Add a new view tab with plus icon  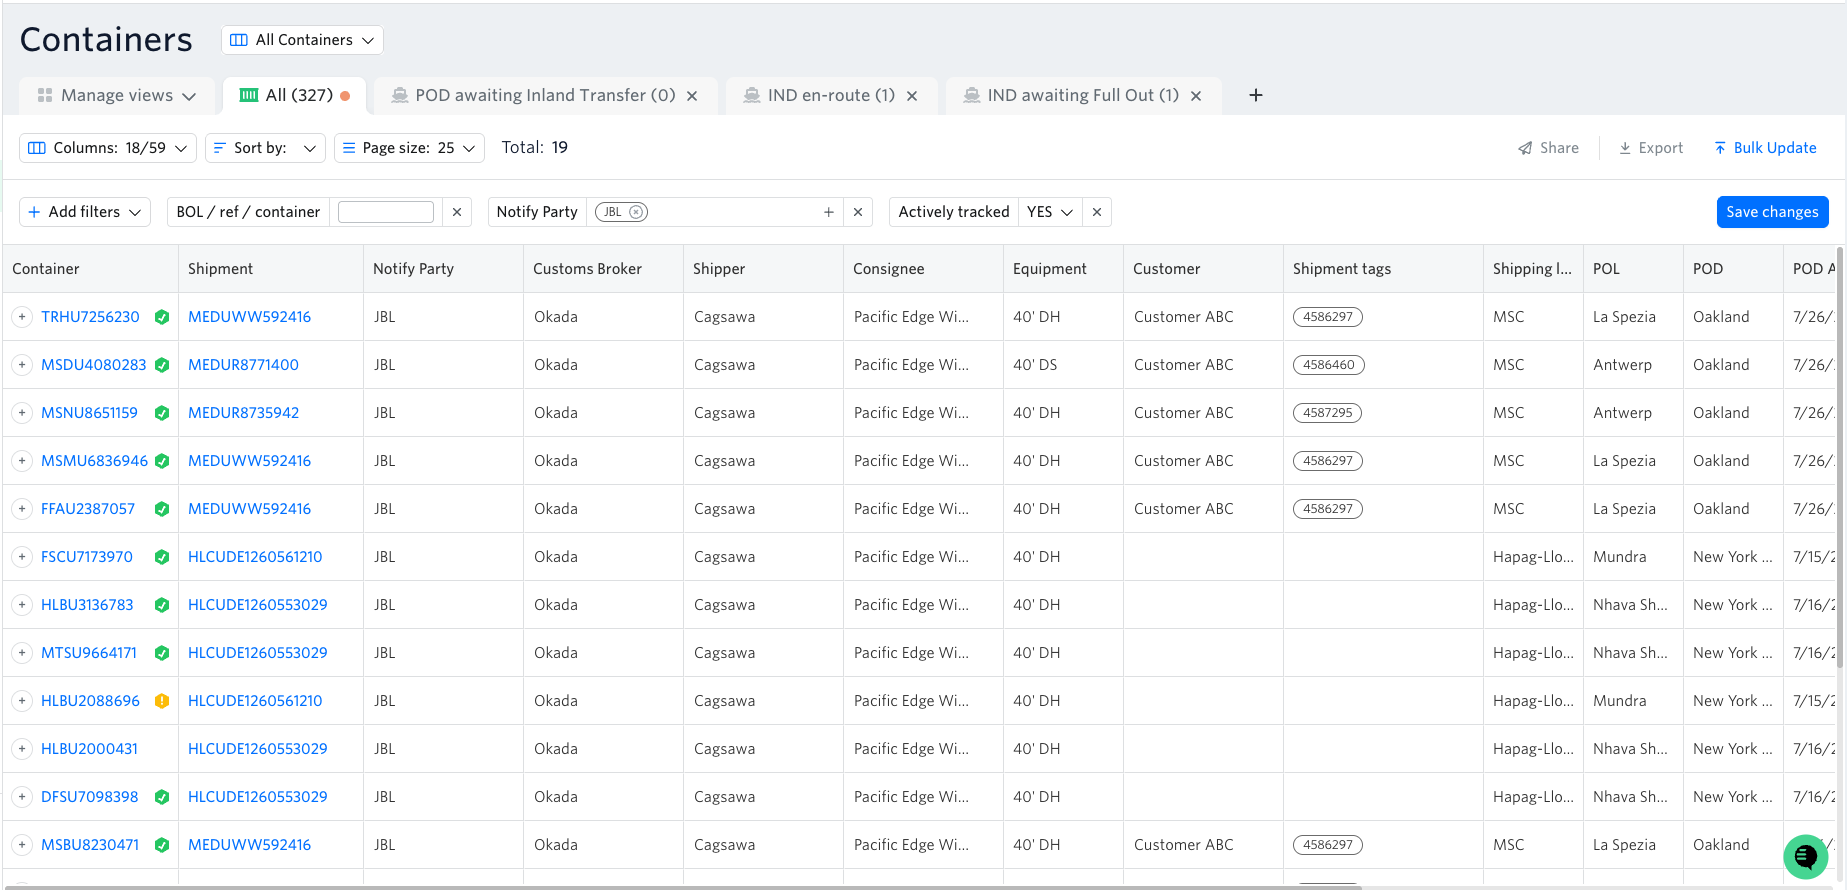[1256, 95]
